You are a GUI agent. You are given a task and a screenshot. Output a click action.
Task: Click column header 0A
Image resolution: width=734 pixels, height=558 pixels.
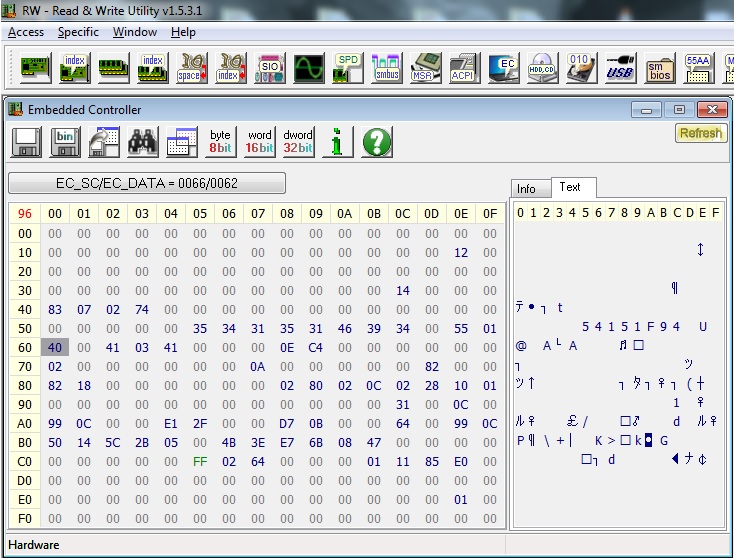345,214
